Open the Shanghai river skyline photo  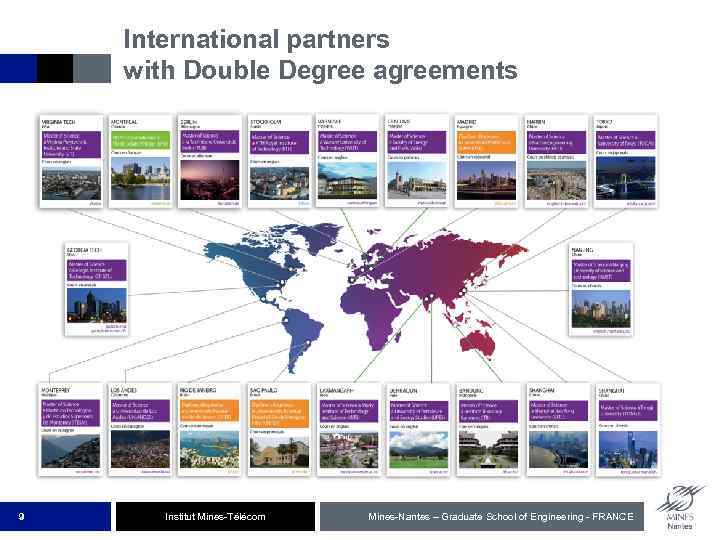click(x=558, y=450)
